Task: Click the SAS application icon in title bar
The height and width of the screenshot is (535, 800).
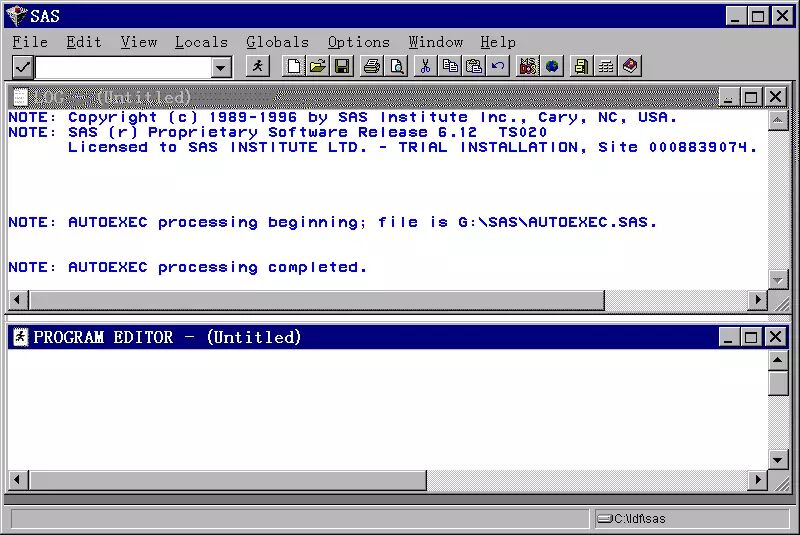Action: 17,16
